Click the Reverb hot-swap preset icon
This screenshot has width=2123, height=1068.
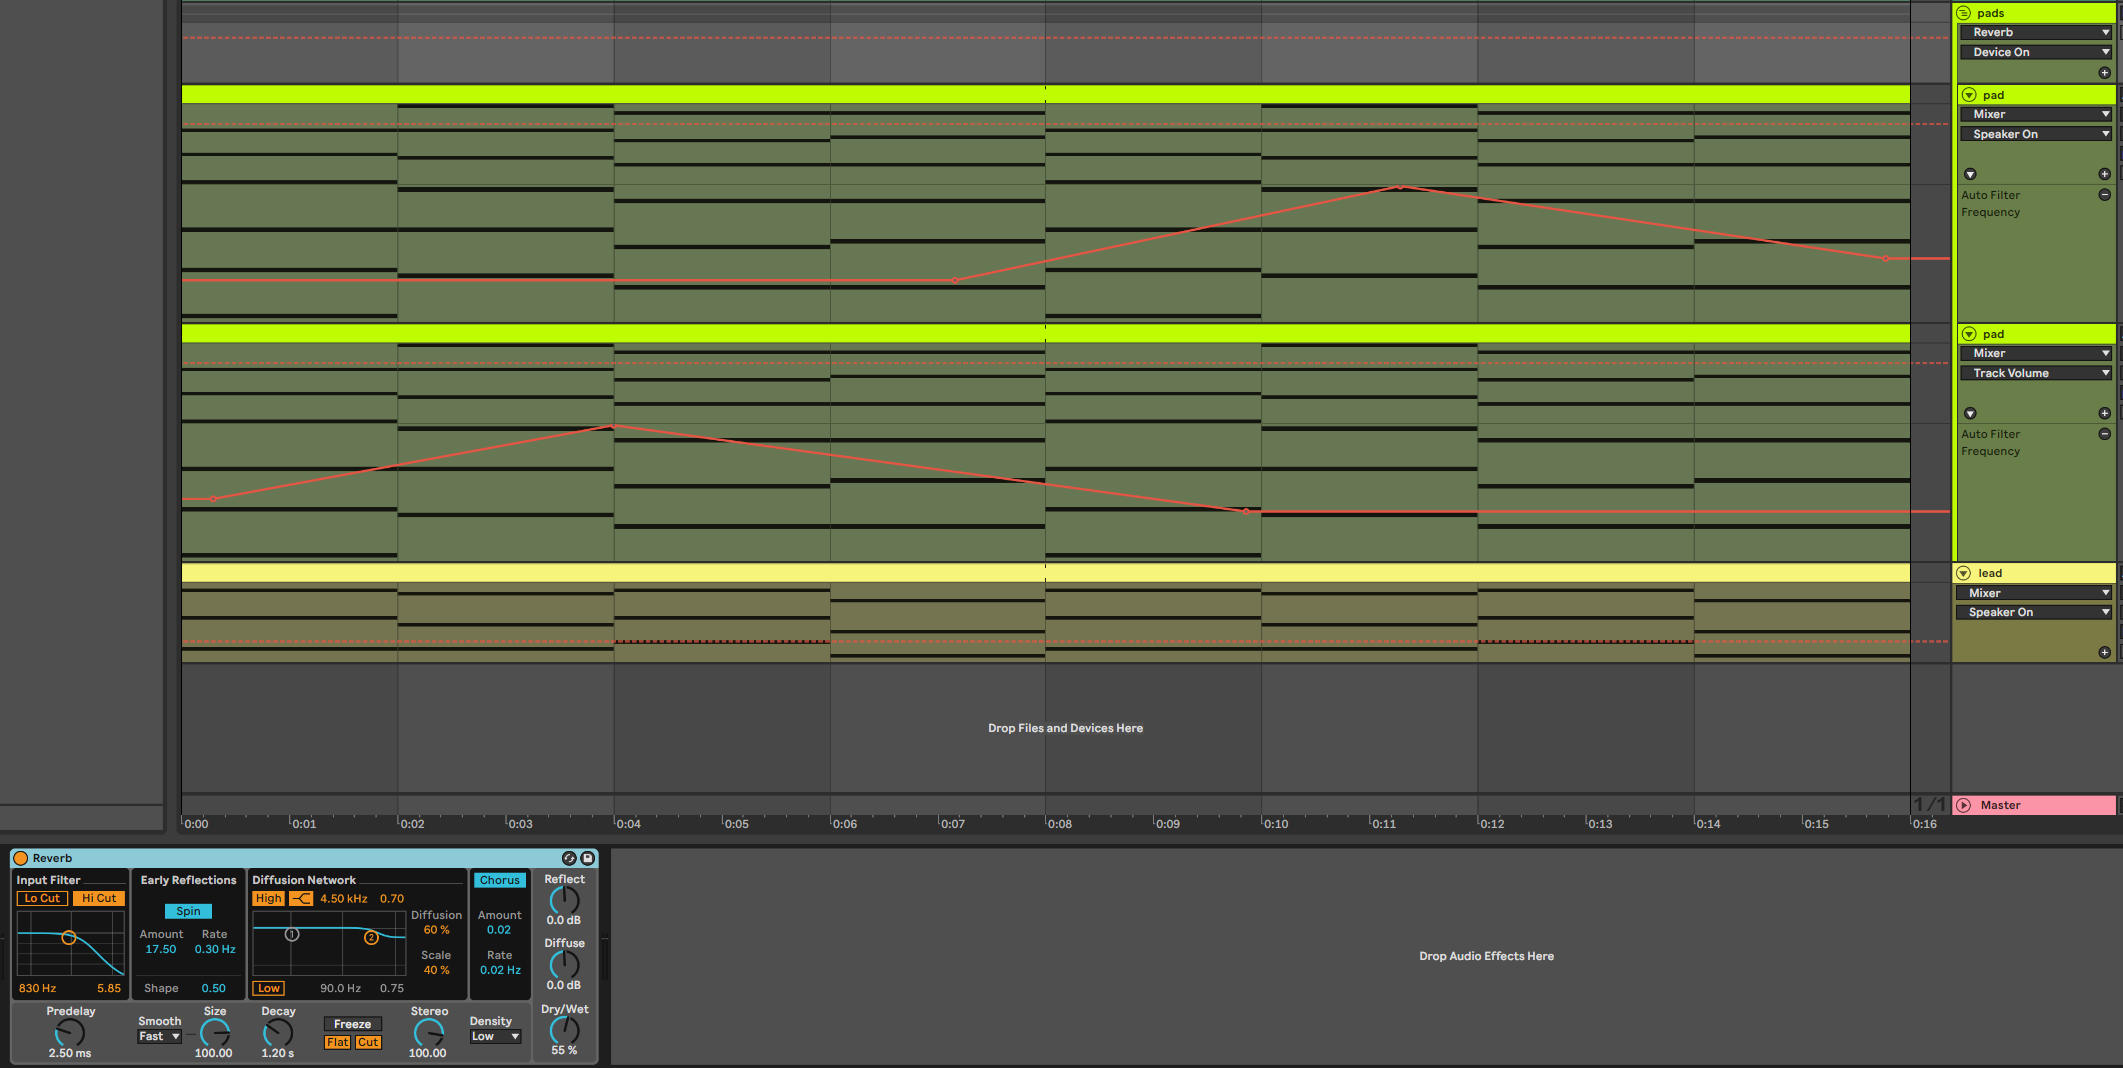(569, 858)
